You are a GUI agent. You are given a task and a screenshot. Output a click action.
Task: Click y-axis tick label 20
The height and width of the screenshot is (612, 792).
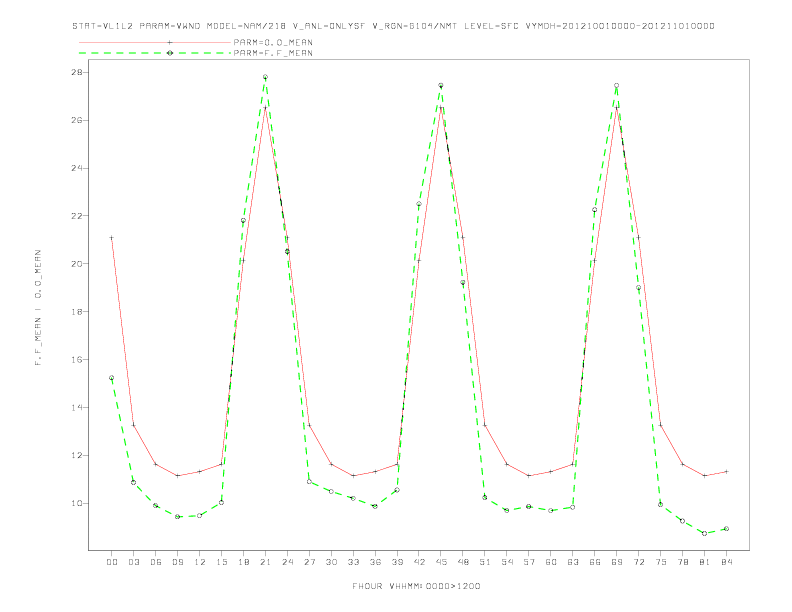coord(77,264)
